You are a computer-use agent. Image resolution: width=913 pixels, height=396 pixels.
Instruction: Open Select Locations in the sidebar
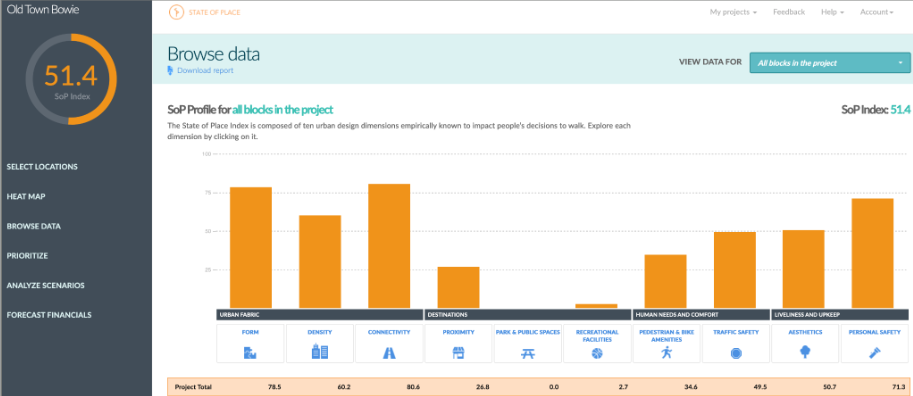click(x=42, y=167)
